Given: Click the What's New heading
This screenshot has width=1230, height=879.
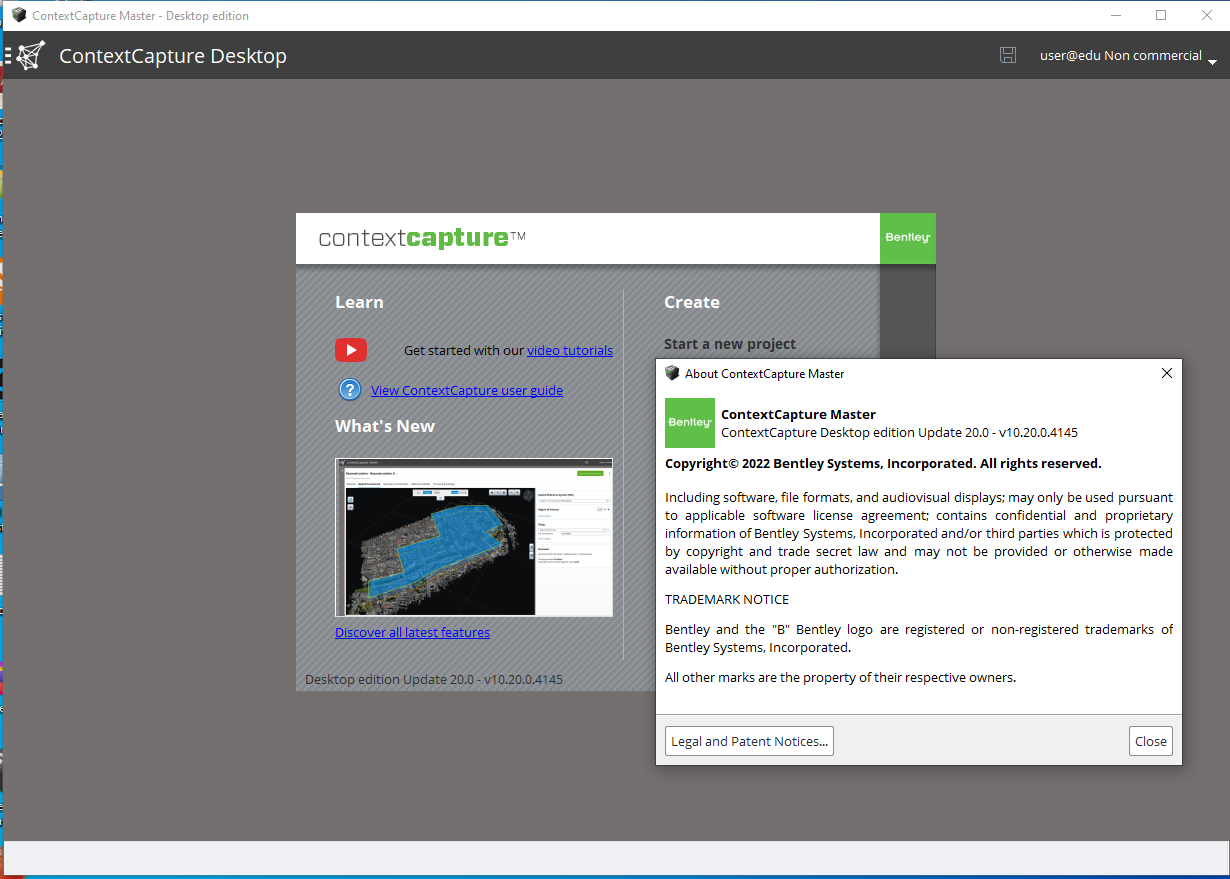Looking at the screenshot, I should tap(385, 426).
